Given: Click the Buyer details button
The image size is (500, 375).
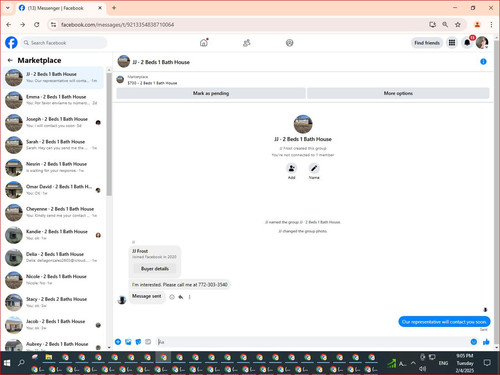Looking at the screenshot, I should [155, 269].
